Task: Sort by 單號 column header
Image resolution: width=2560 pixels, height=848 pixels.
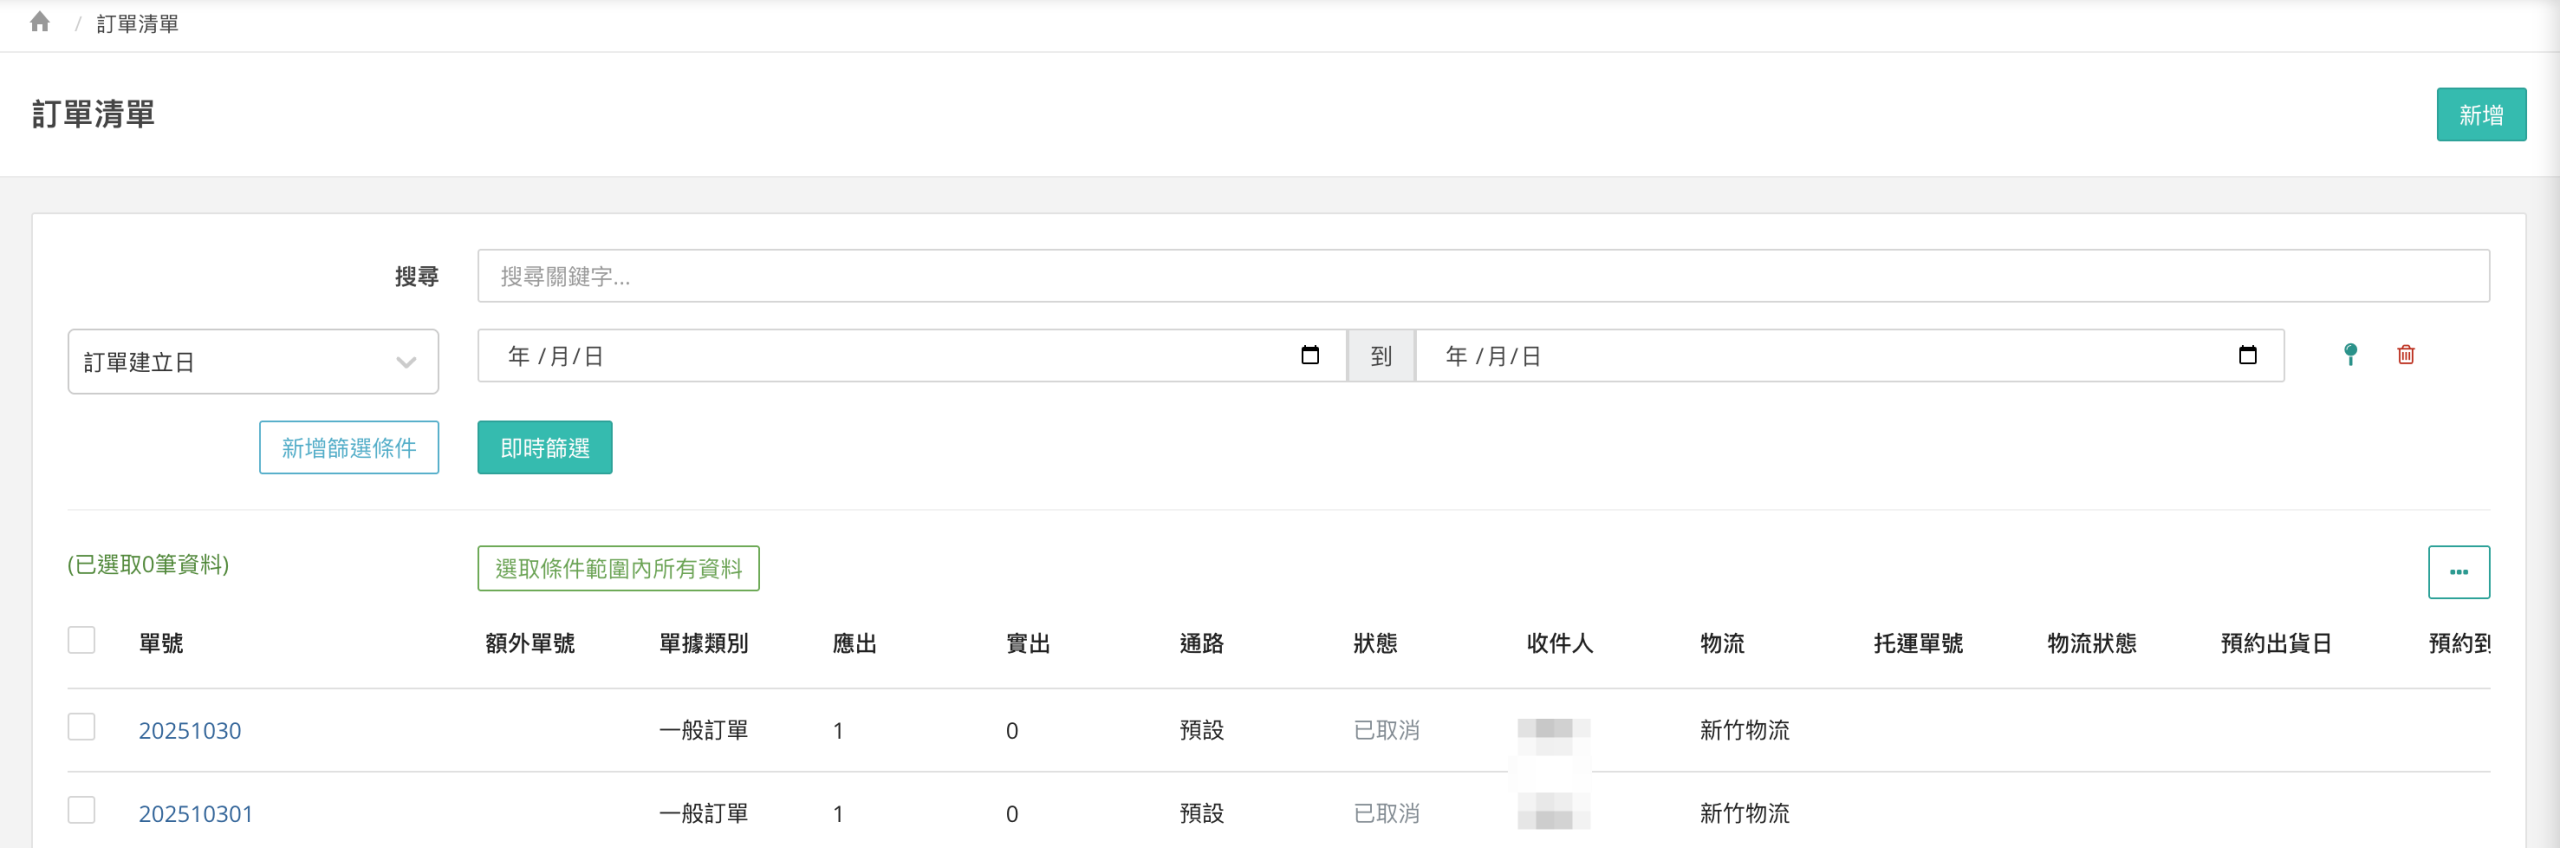Action: point(161,643)
